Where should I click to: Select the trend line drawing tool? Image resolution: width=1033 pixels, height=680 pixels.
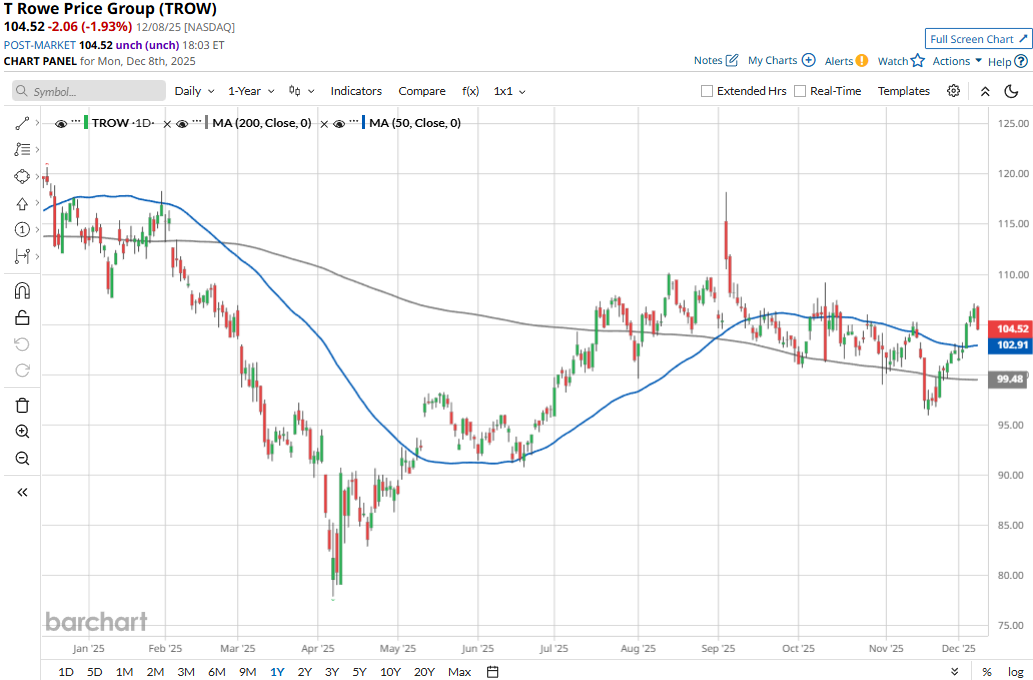coord(22,123)
